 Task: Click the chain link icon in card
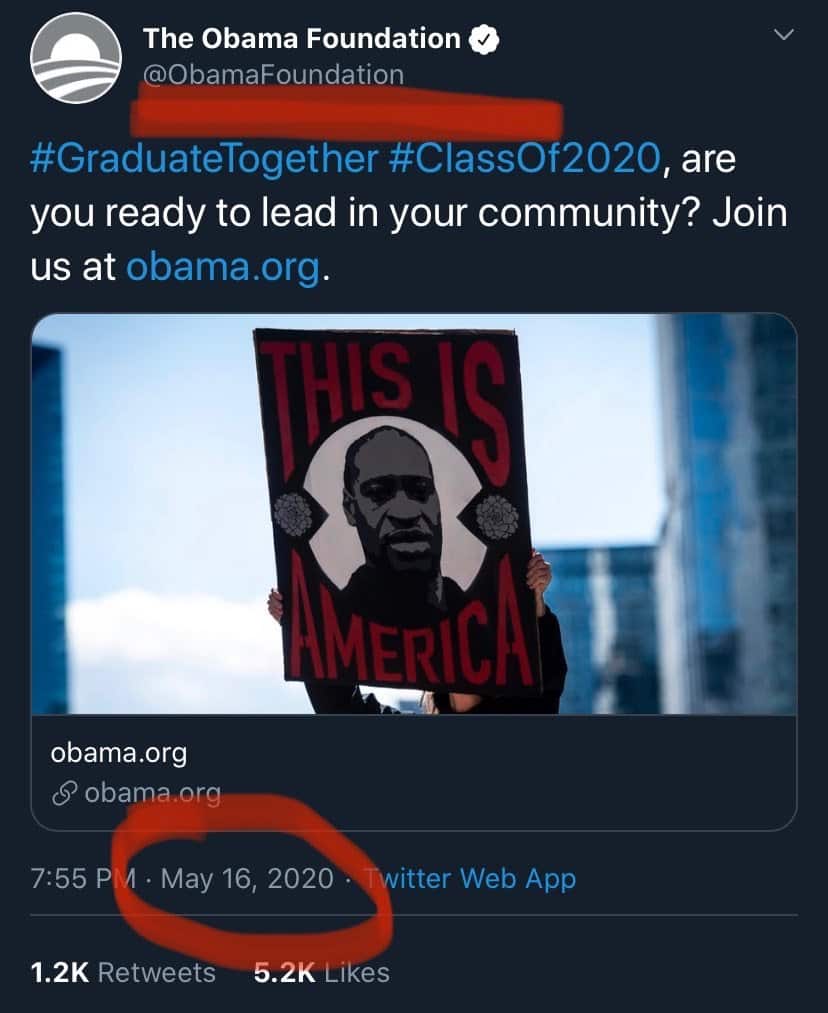tap(65, 793)
